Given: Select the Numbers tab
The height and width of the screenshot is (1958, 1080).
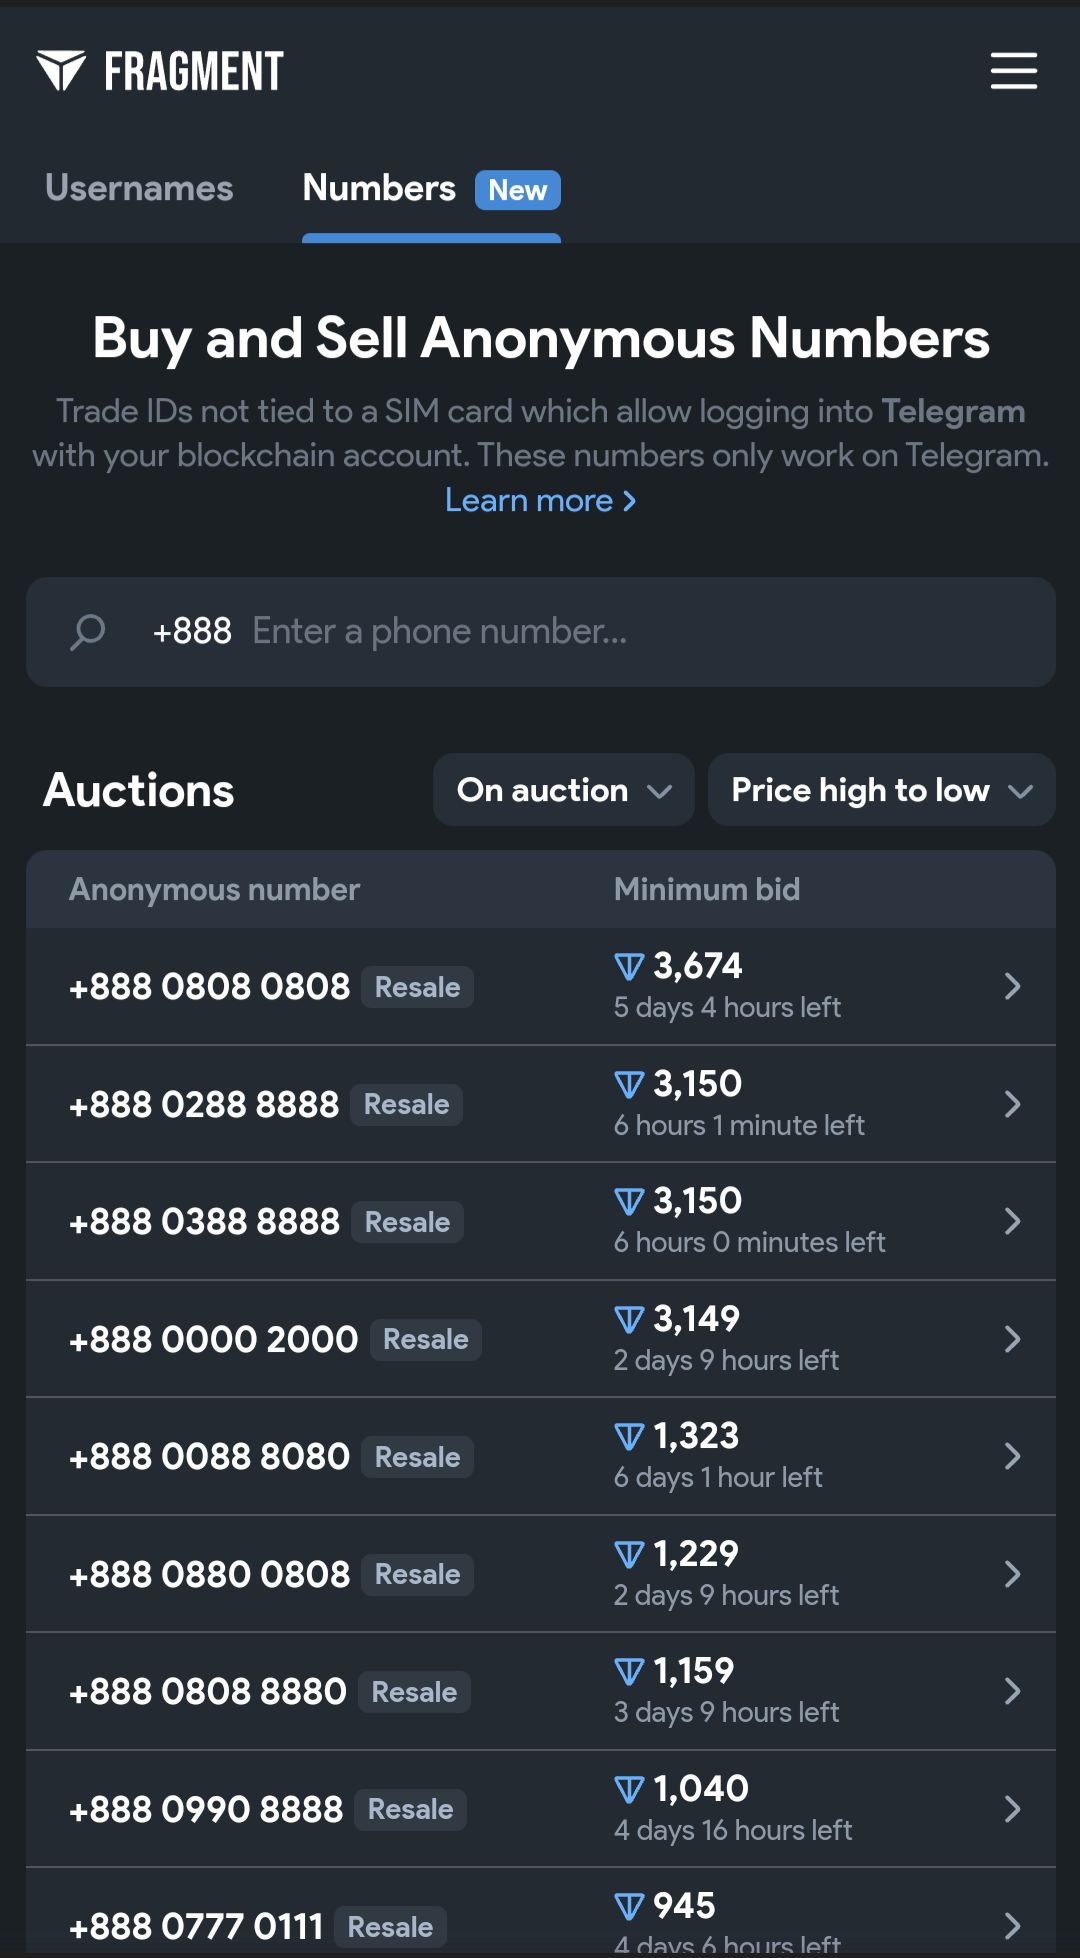Looking at the screenshot, I should (x=379, y=188).
